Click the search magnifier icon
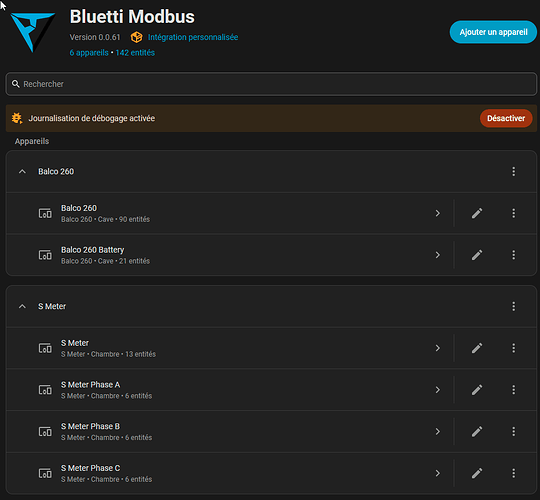The width and height of the screenshot is (540, 500). click(15, 84)
